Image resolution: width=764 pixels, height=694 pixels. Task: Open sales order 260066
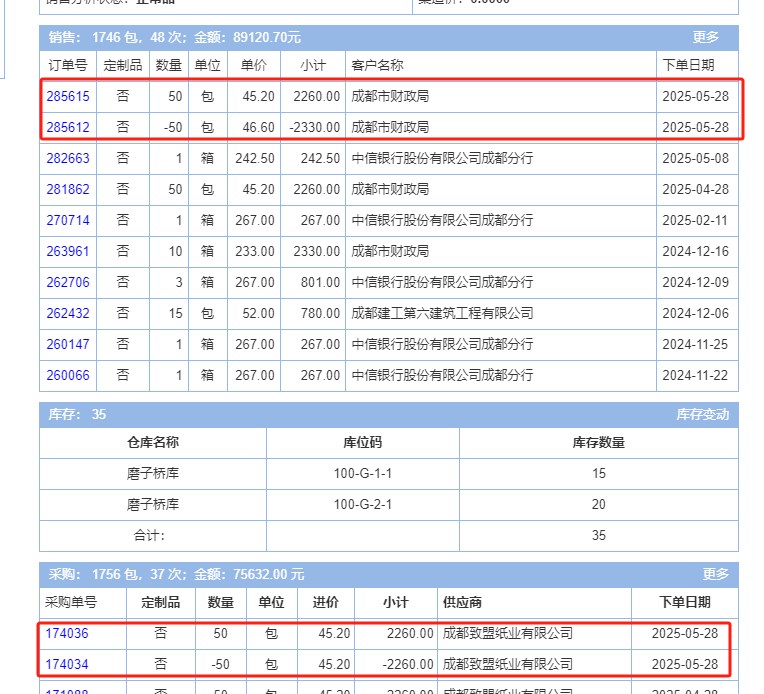[x=68, y=375]
